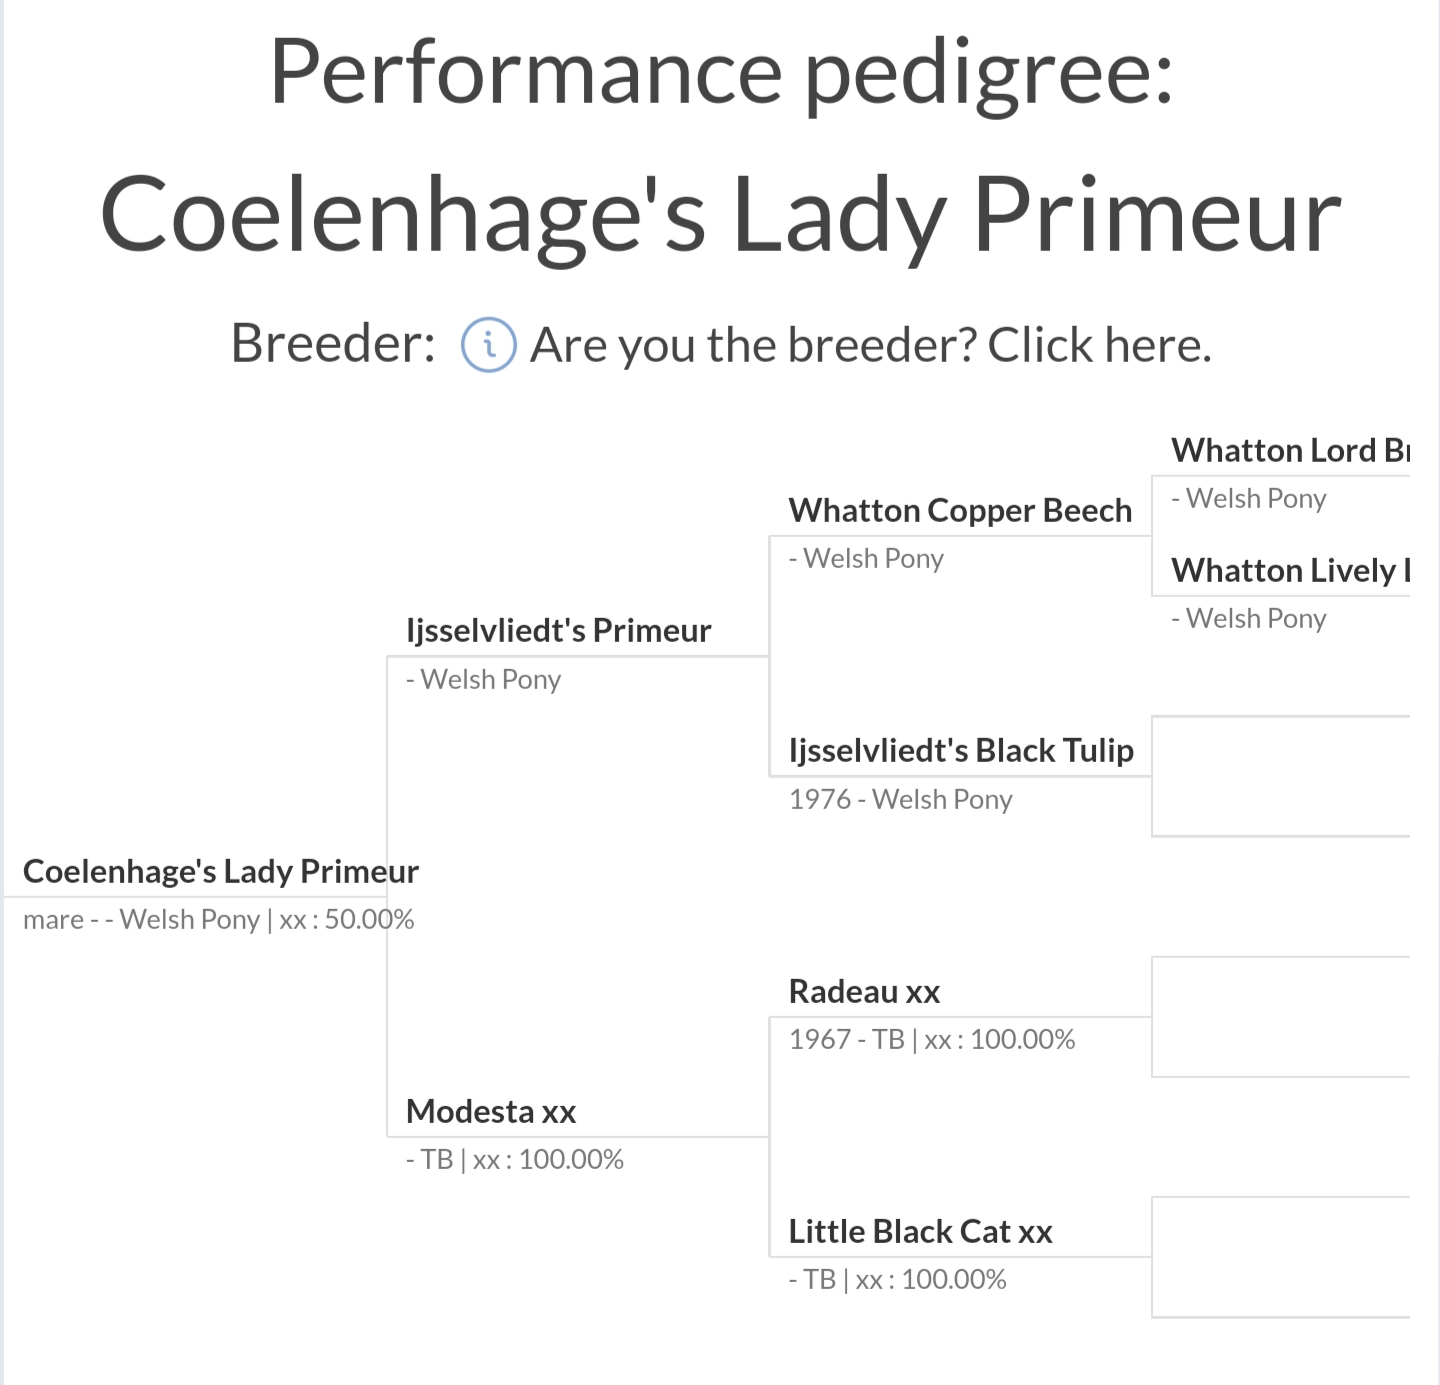Click the empty ancestor box beside Little Black Cat xx

pos(1280,1256)
